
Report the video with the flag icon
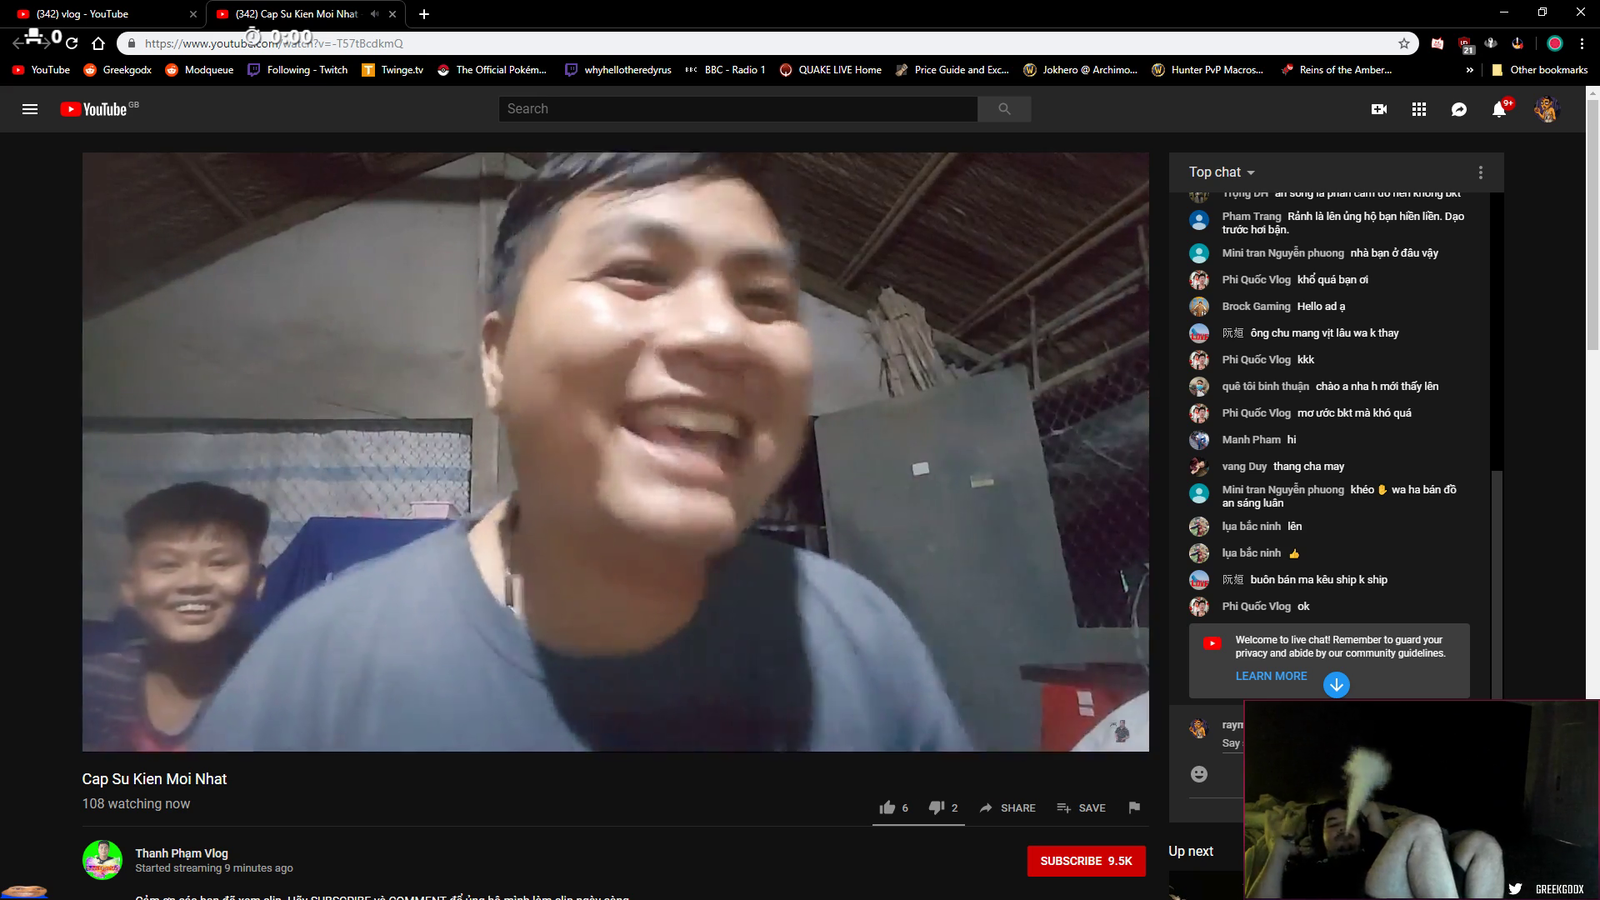click(x=1134, y=808)
